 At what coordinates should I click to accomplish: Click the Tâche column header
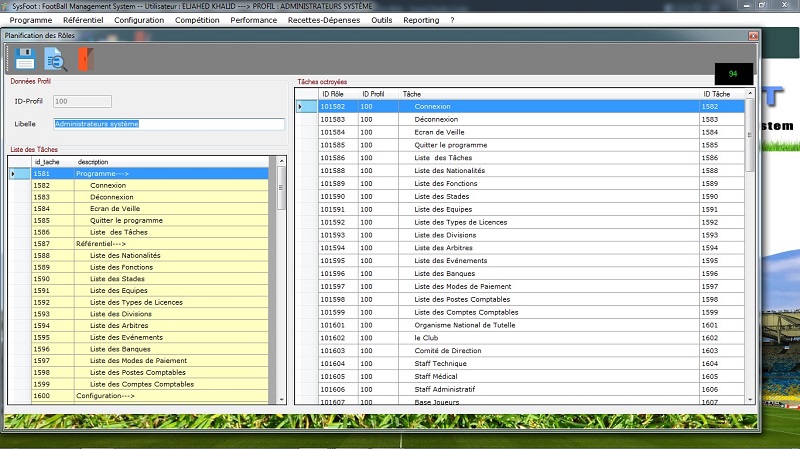(x=548, y=94)
